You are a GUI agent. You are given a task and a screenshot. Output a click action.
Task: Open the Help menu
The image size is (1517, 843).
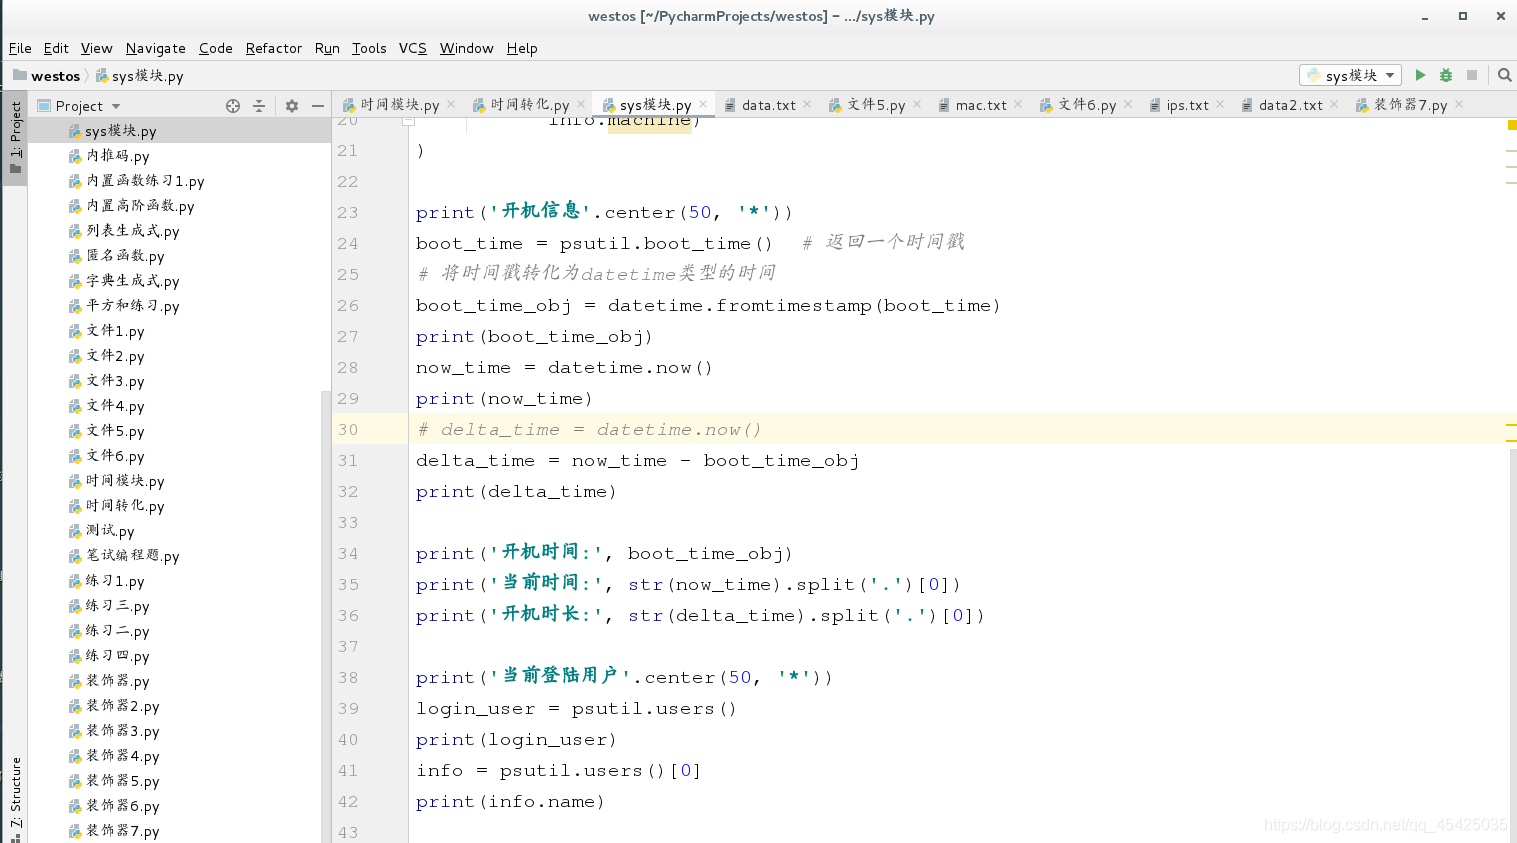522,48
